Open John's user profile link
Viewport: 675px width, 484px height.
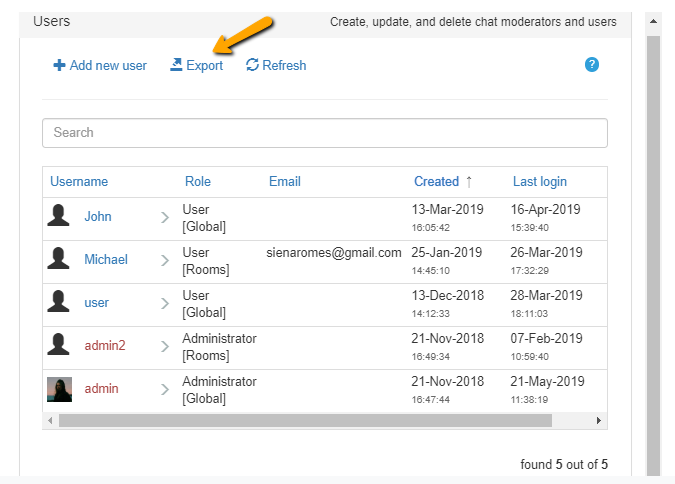(98, 217)
